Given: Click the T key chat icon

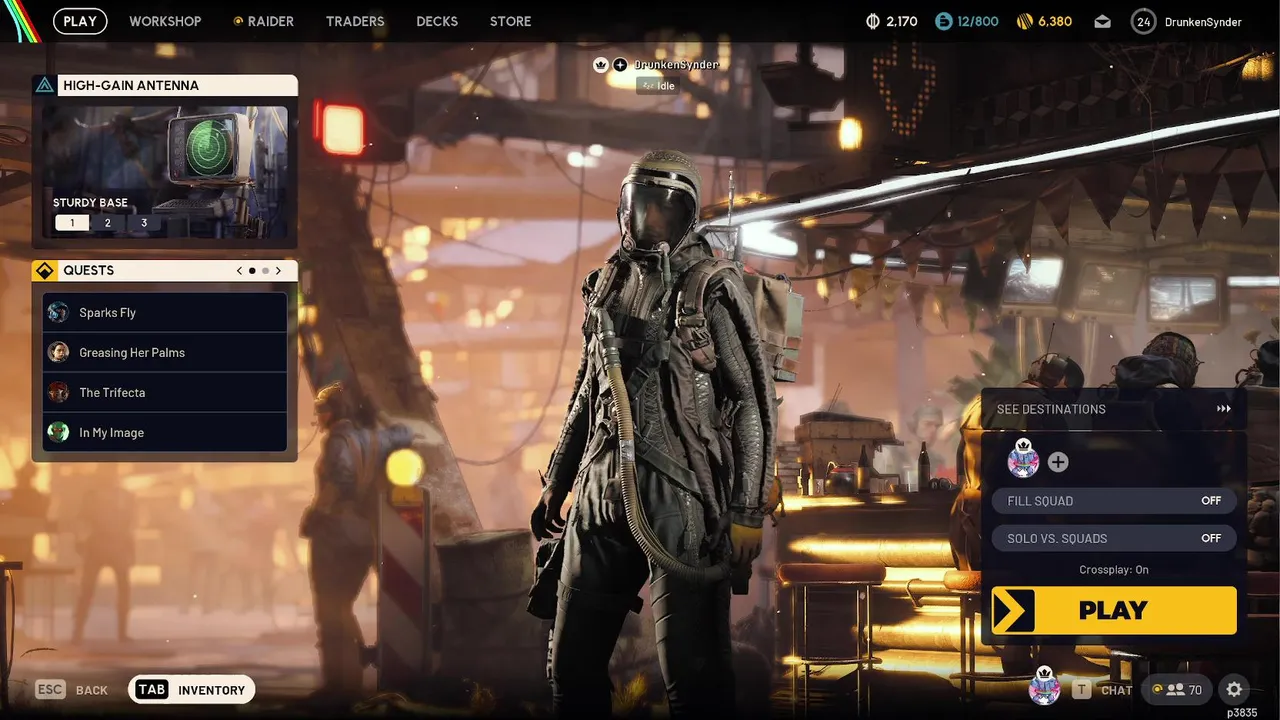Looking at the screenshot, I should pyautogui.click(x=1081, y=690).
